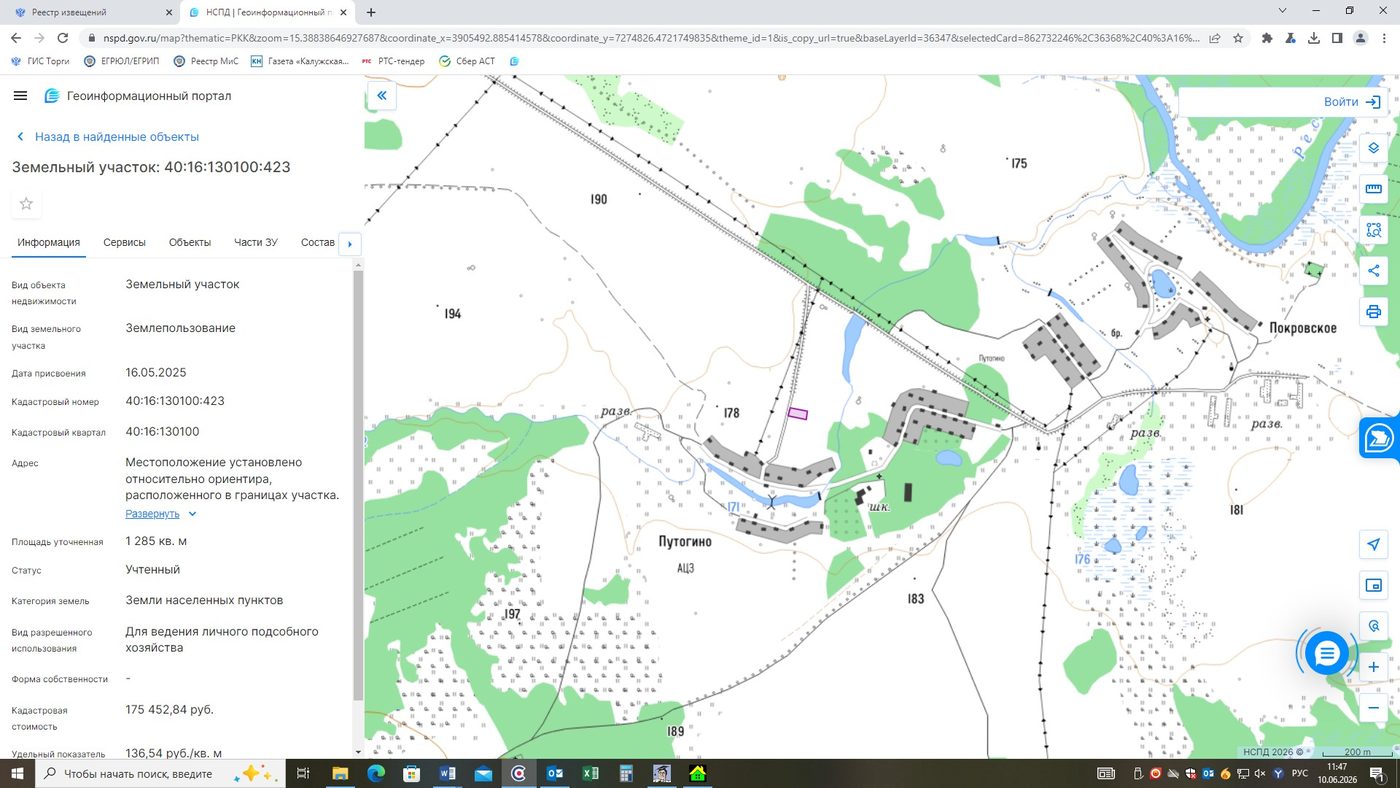This screenshot has height=788, width=1400.
Task: Open the Calculator from the taskbar
Action: pyautogui.click(x=626, y=774)
